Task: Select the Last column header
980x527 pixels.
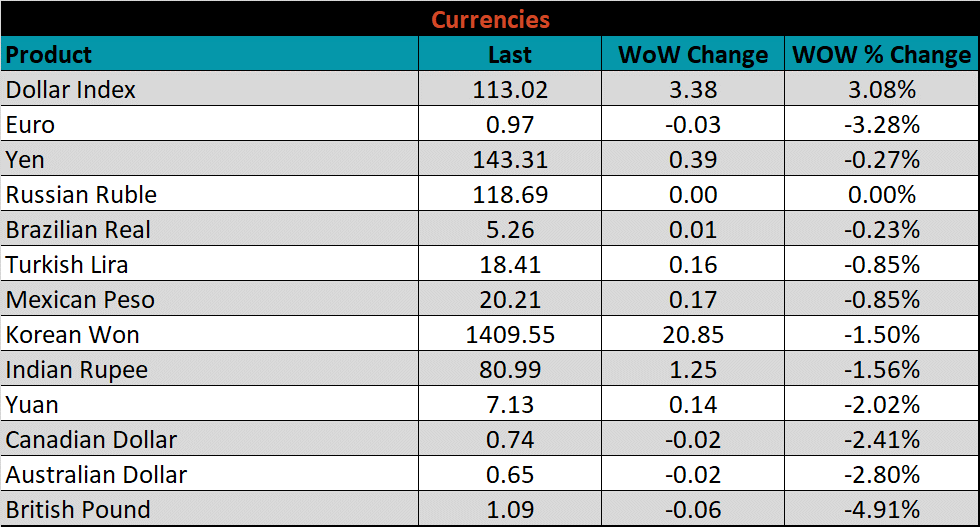Action: [x=510, y=54]
